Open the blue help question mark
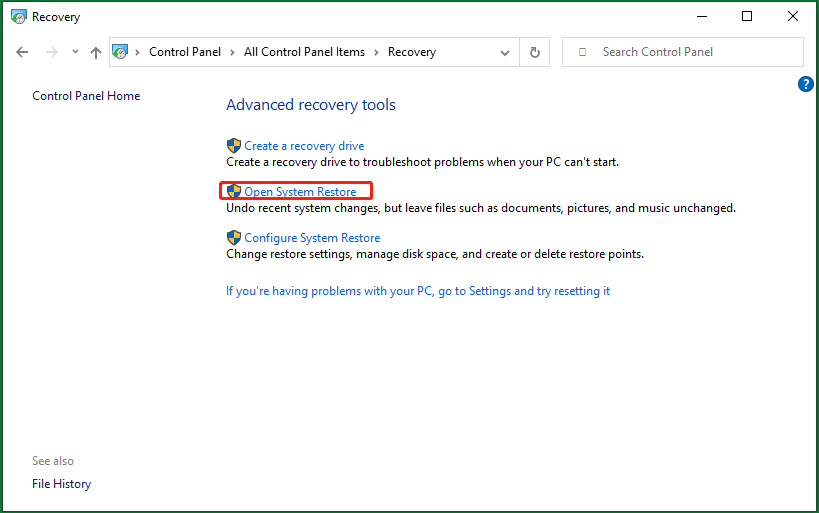Viewport: 819px width, 513px height. coord(805,84)
